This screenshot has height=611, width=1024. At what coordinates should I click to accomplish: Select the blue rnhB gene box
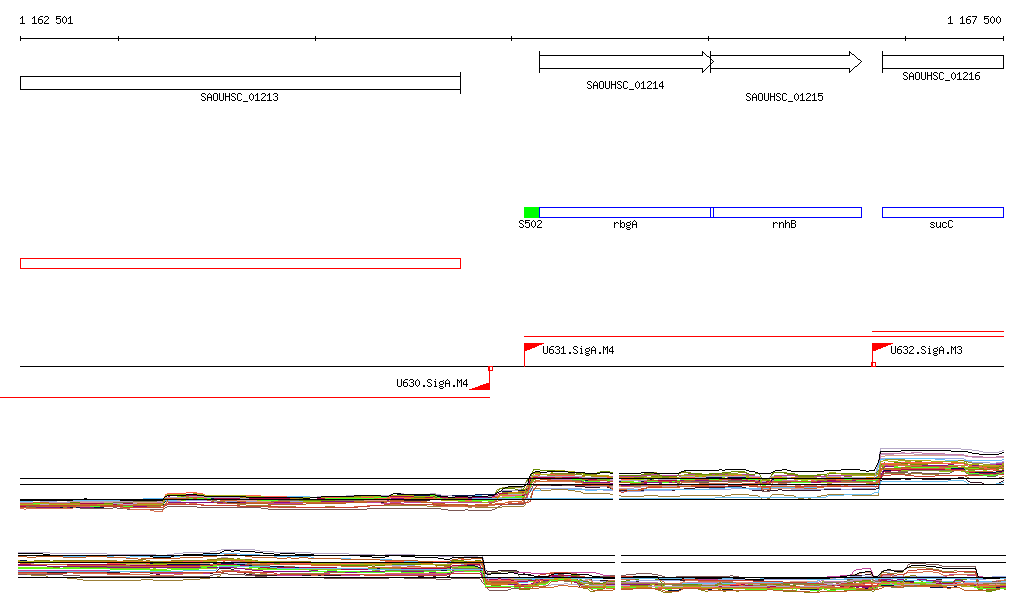click(x=786, y=212)
